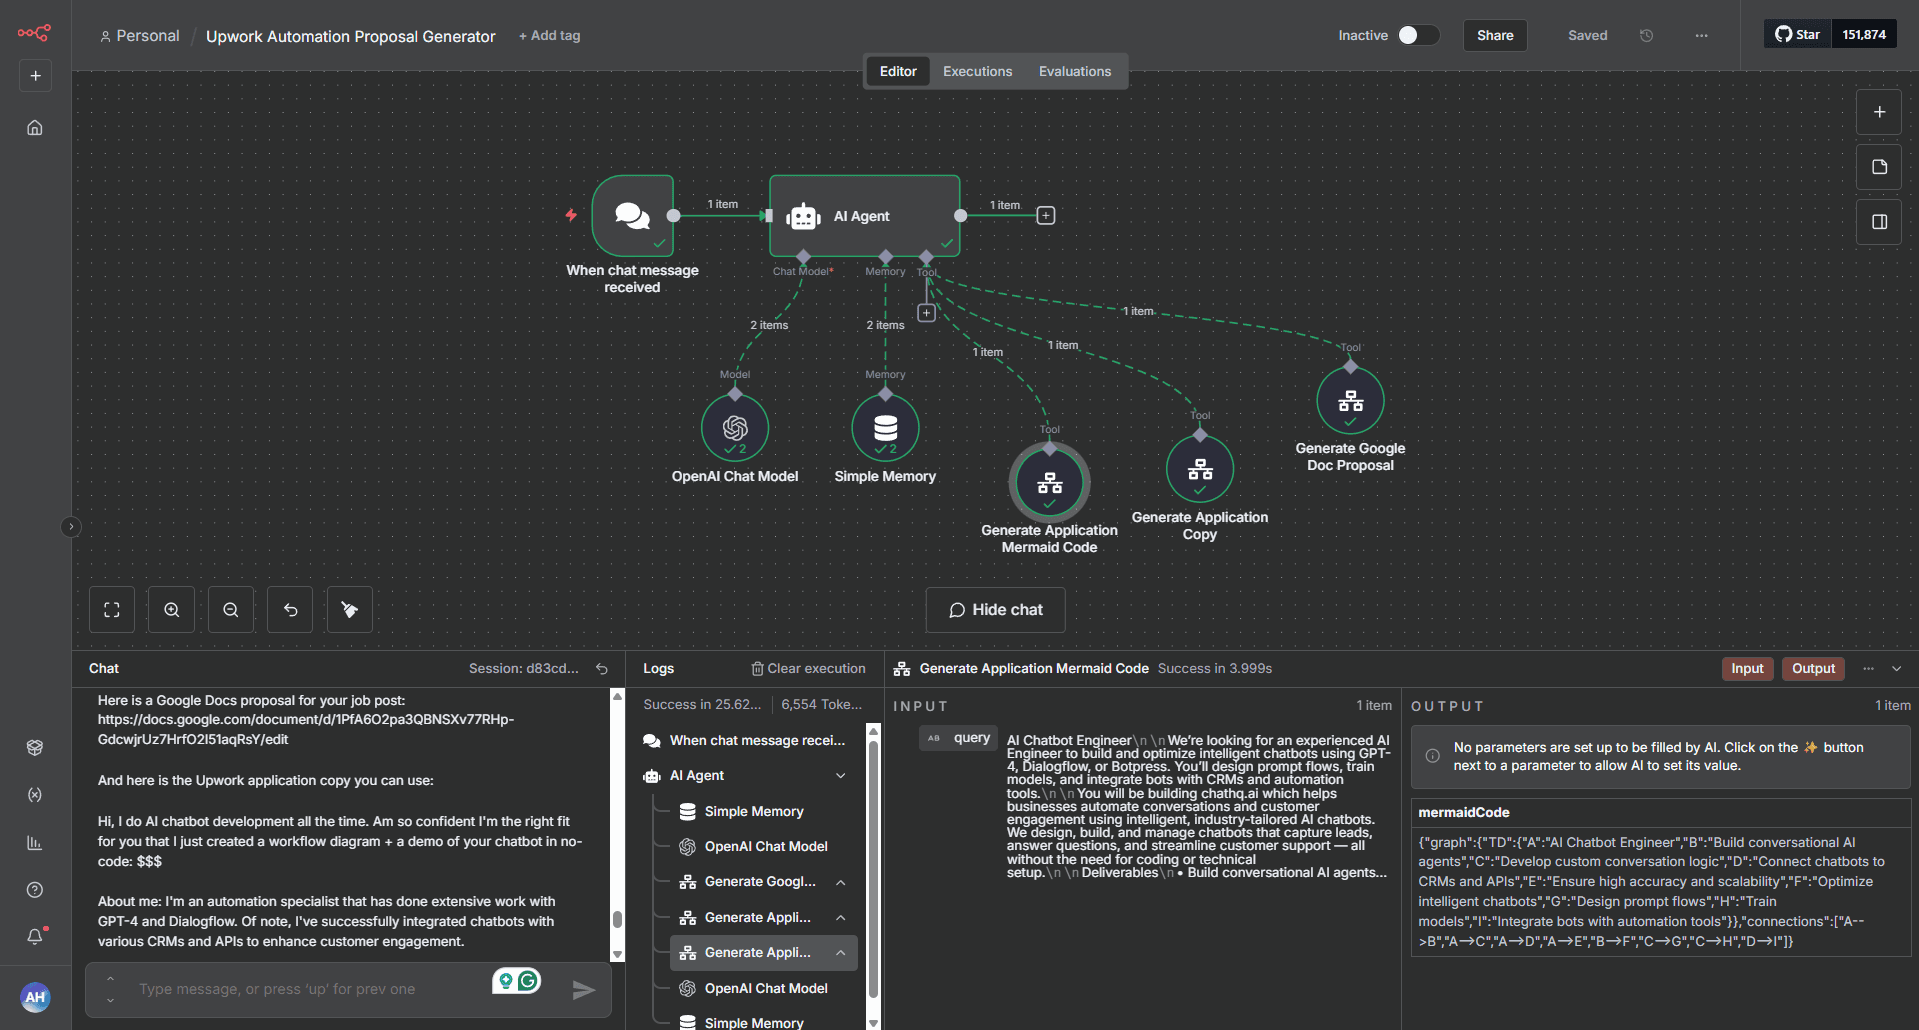Tidy up workflow nodes
Image resolution: width=1919 pixels, height=1030 pixels.
350,610
